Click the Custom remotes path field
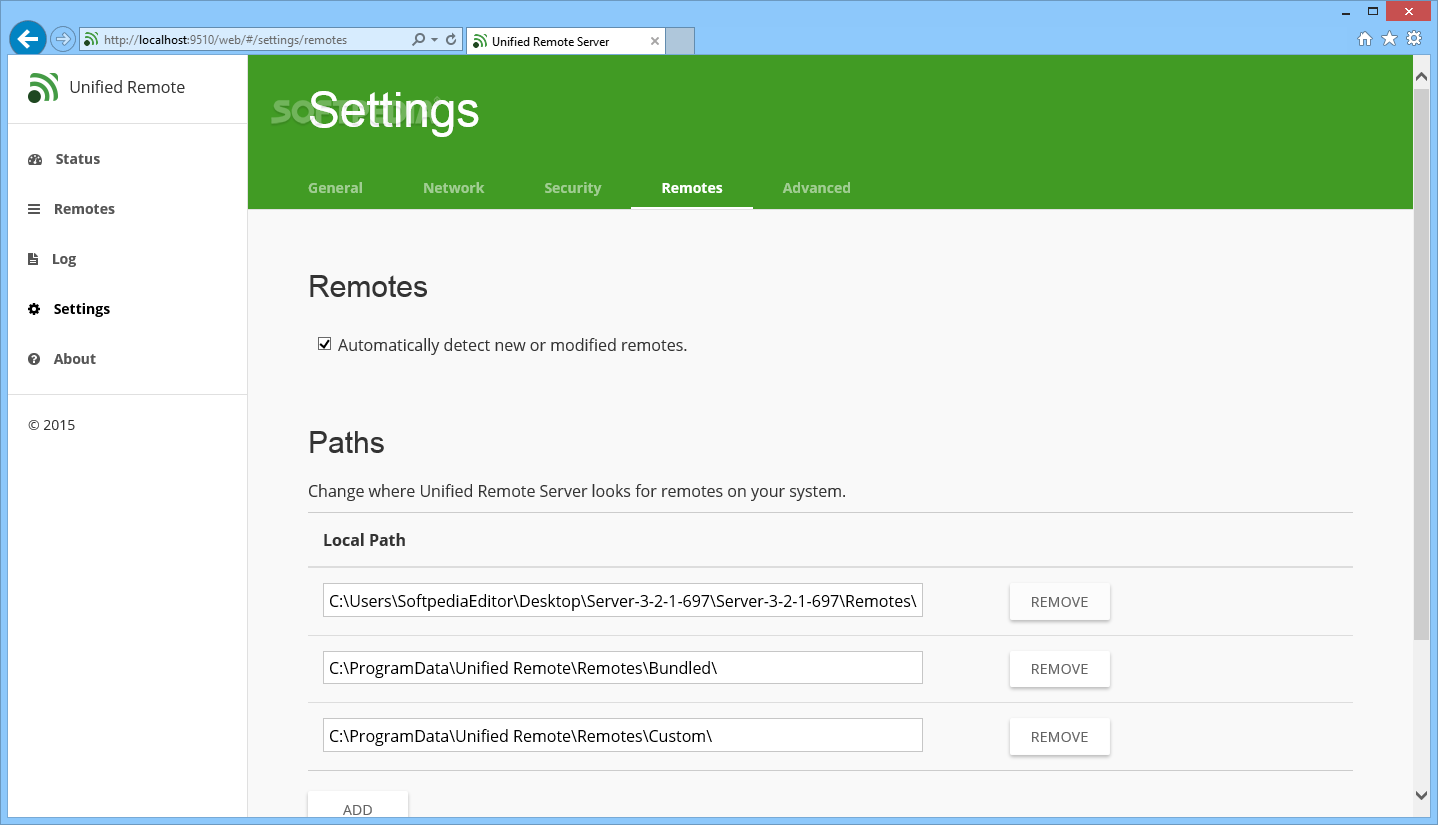1438x825 pixels. tap(622, 736)
